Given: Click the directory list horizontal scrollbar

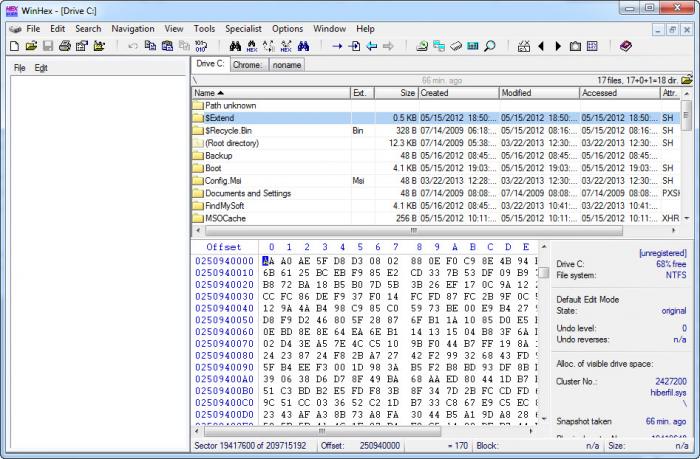Looking at the screenshot, I should click(414, 230).
